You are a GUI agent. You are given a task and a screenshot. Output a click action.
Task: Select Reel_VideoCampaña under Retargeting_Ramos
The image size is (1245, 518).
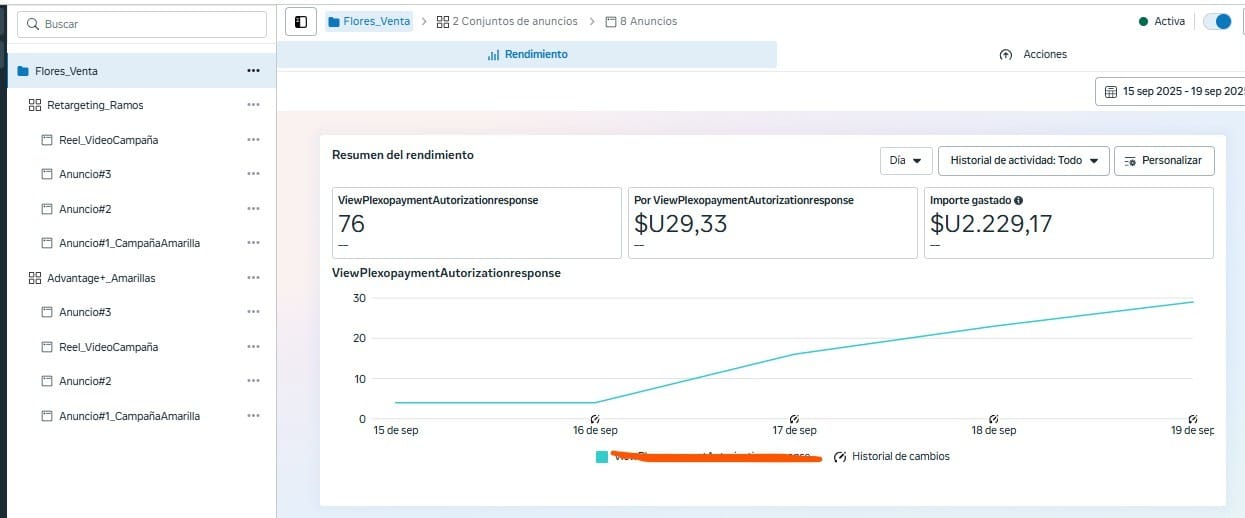pyautogui.click(x=108, y=140)
